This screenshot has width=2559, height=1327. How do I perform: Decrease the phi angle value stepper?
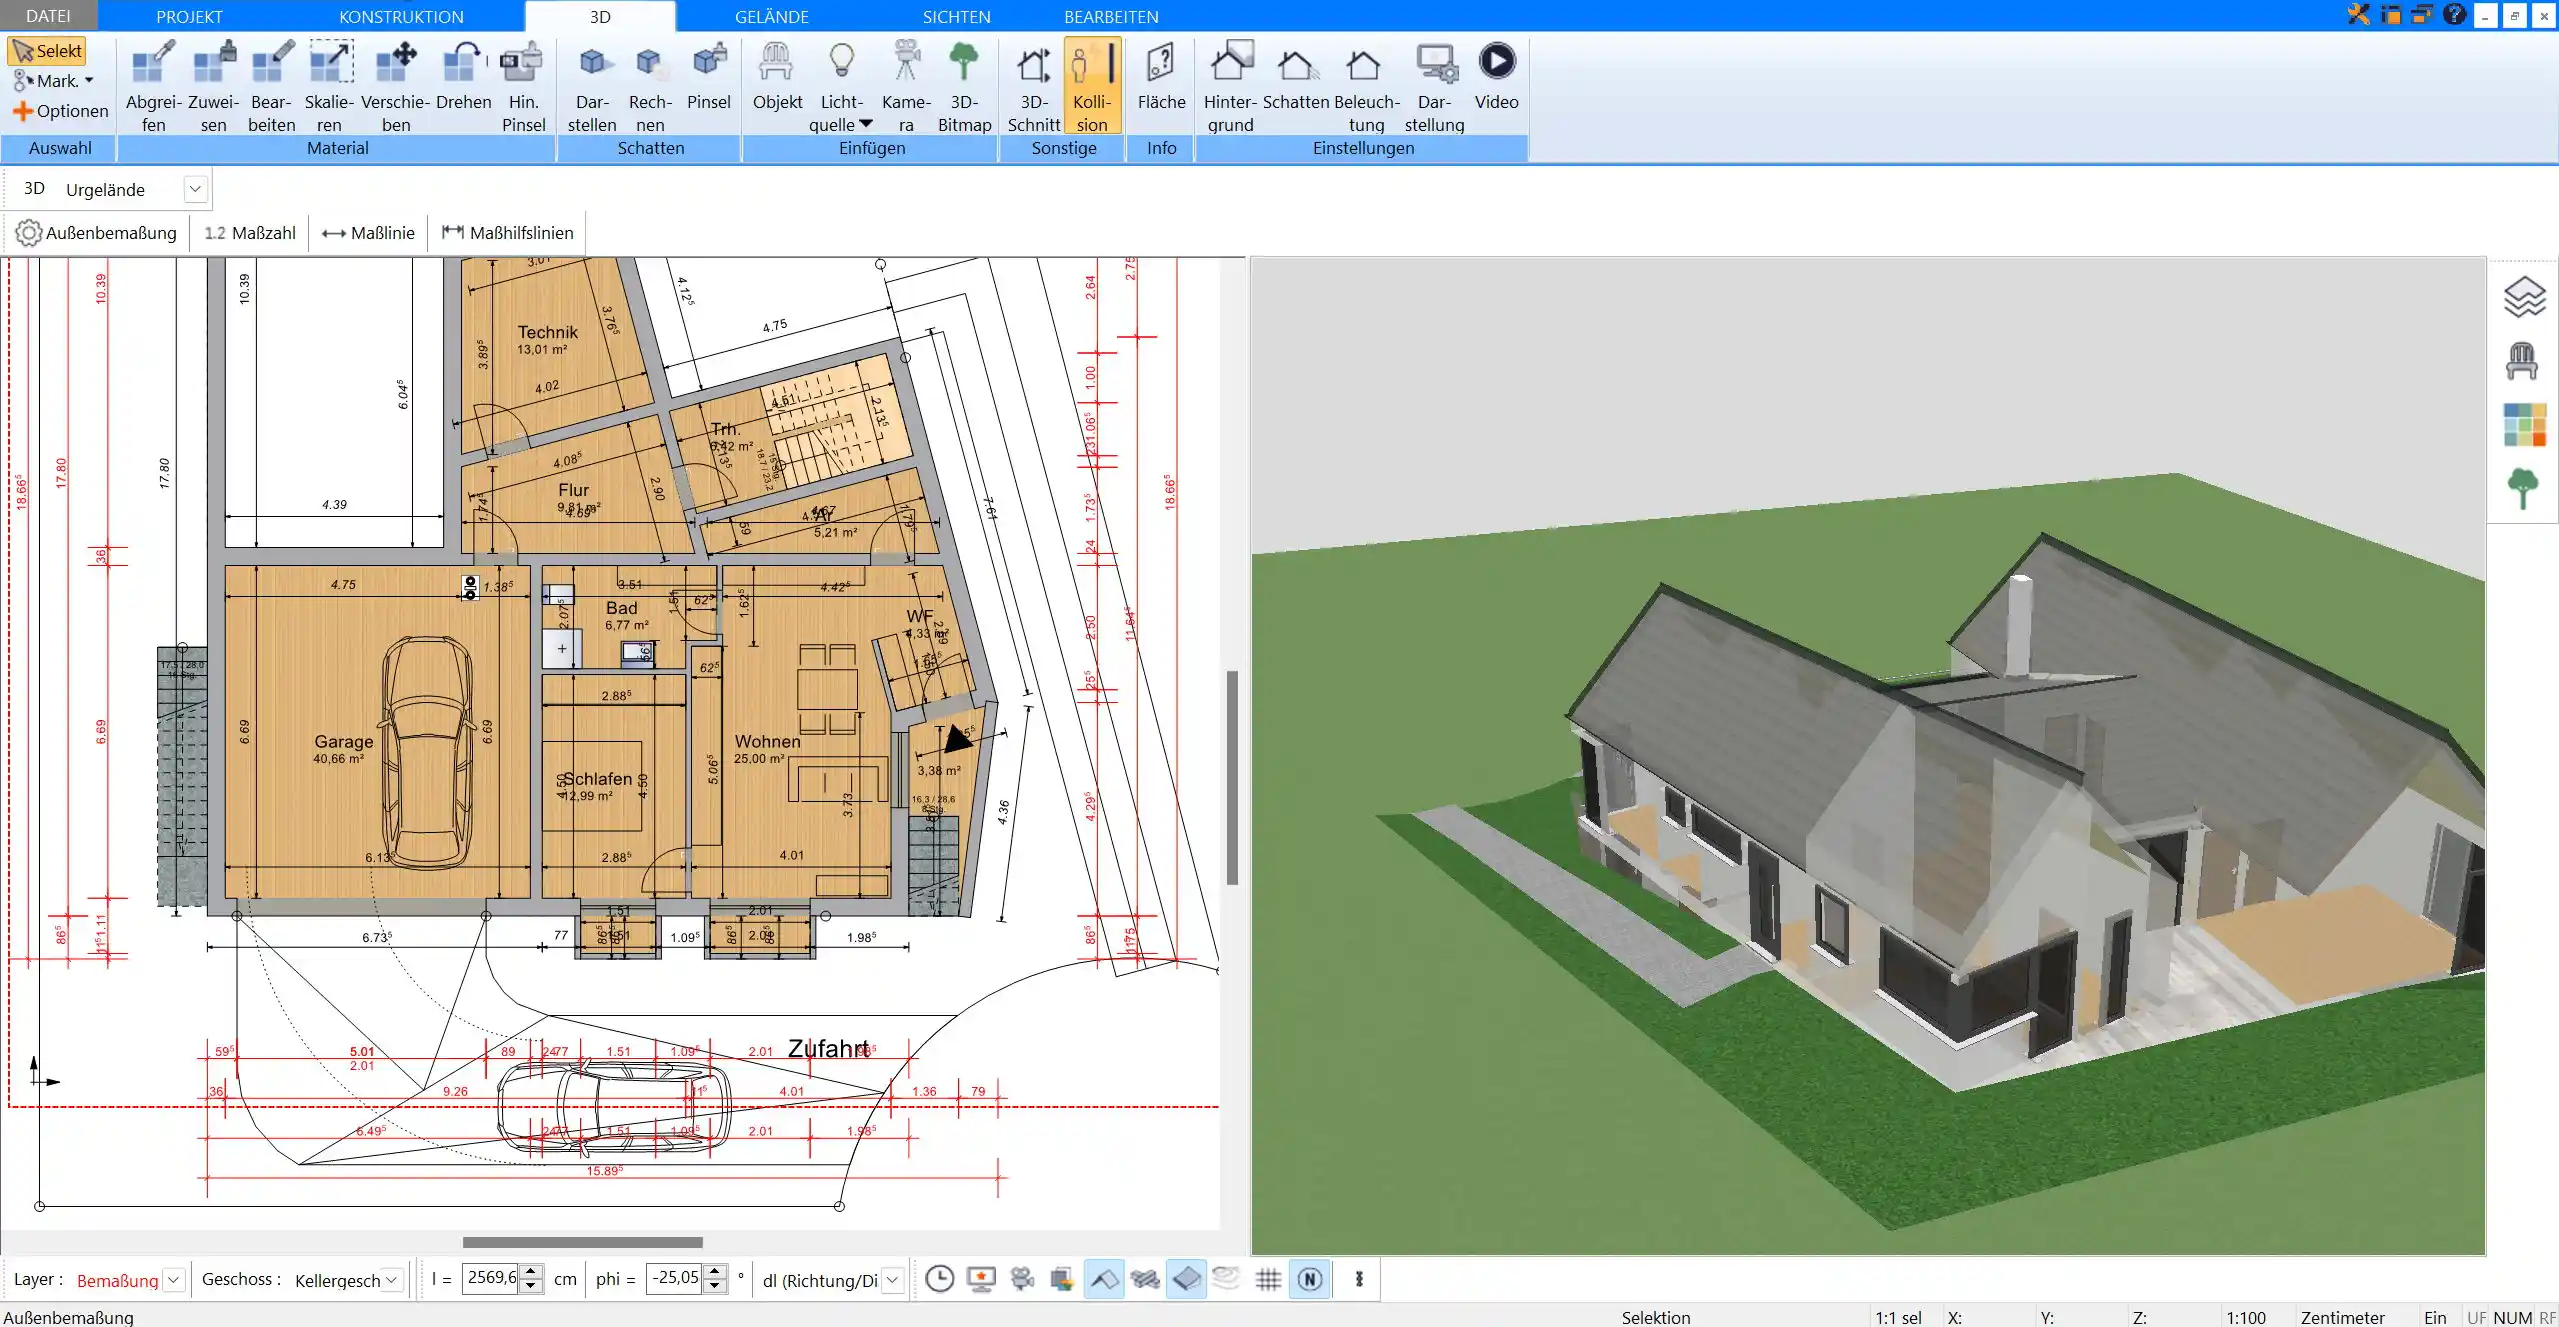(714, 1287)
